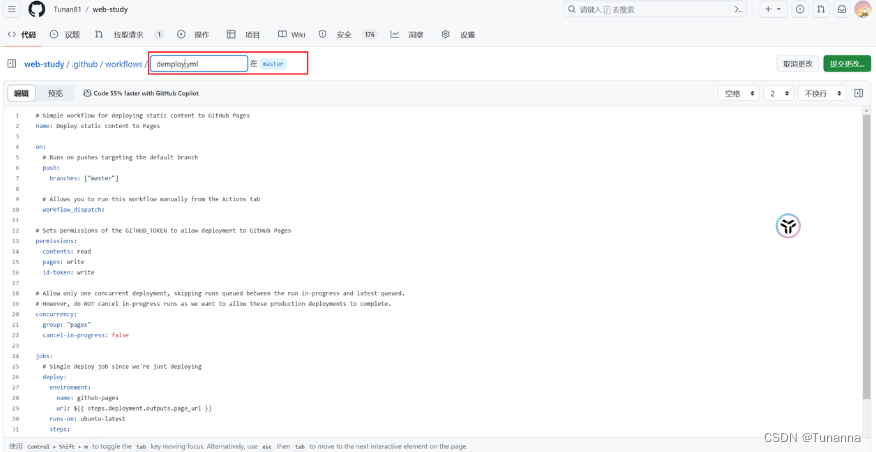
Task: Switch to the 操作 tab
Action: (193, 35)
